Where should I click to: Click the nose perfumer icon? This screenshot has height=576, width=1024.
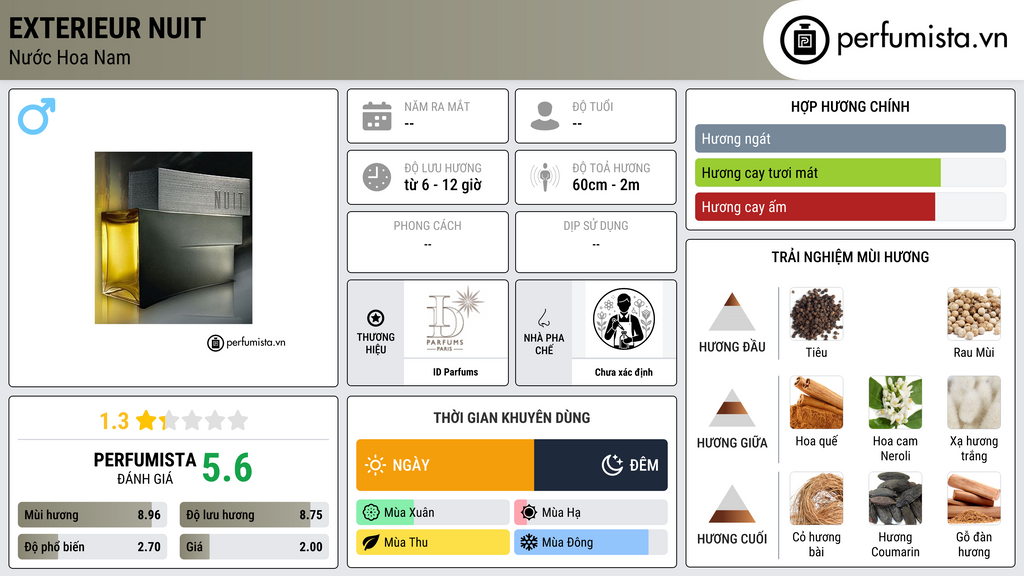point(543,318)
